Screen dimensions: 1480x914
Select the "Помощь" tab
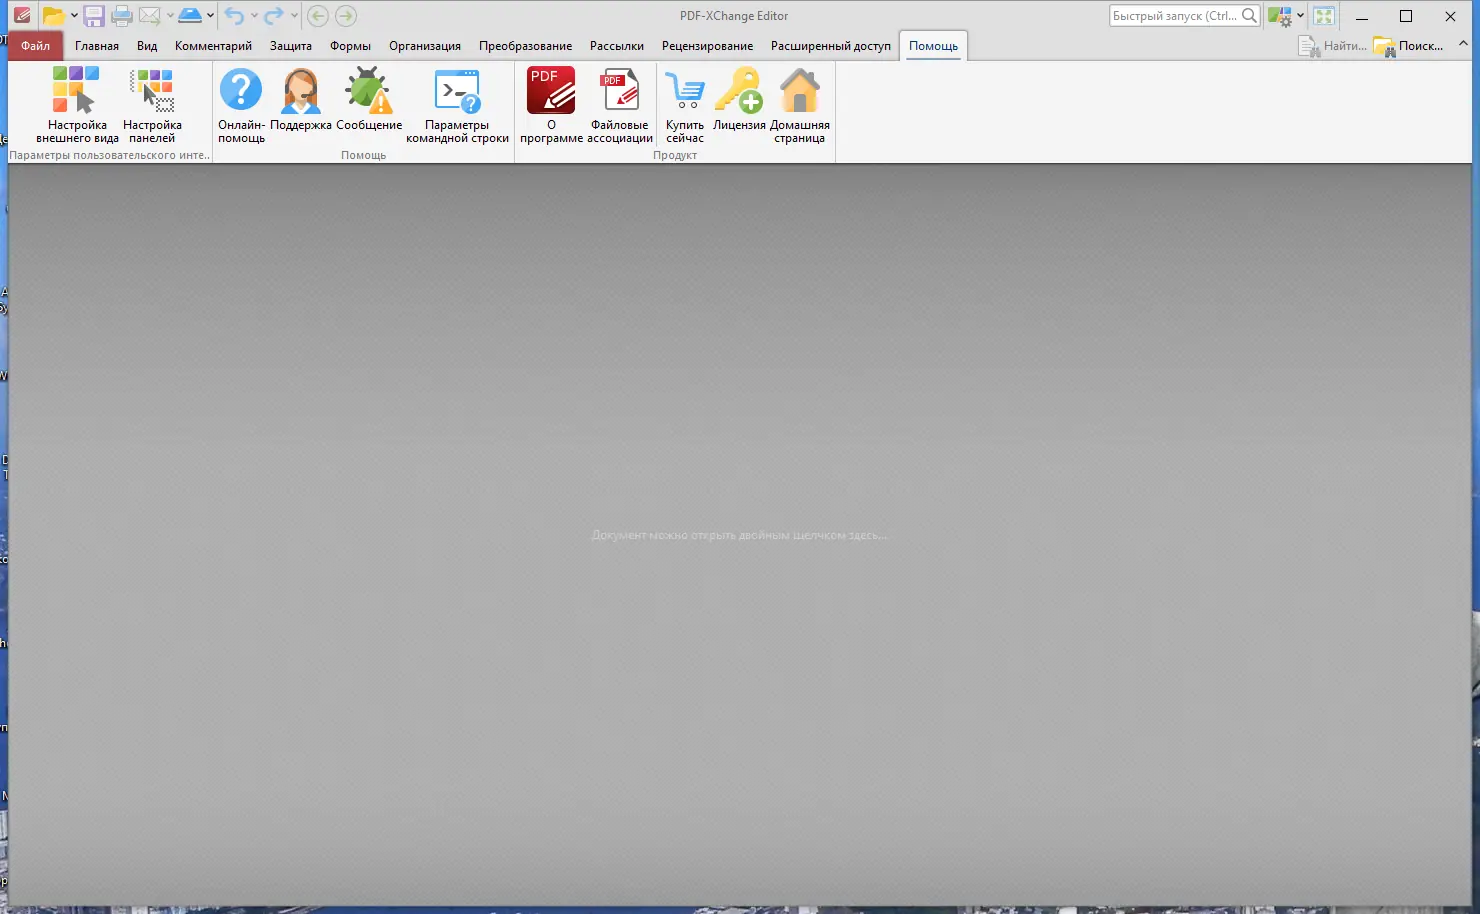pyautogui.click(x=933, y=46)
